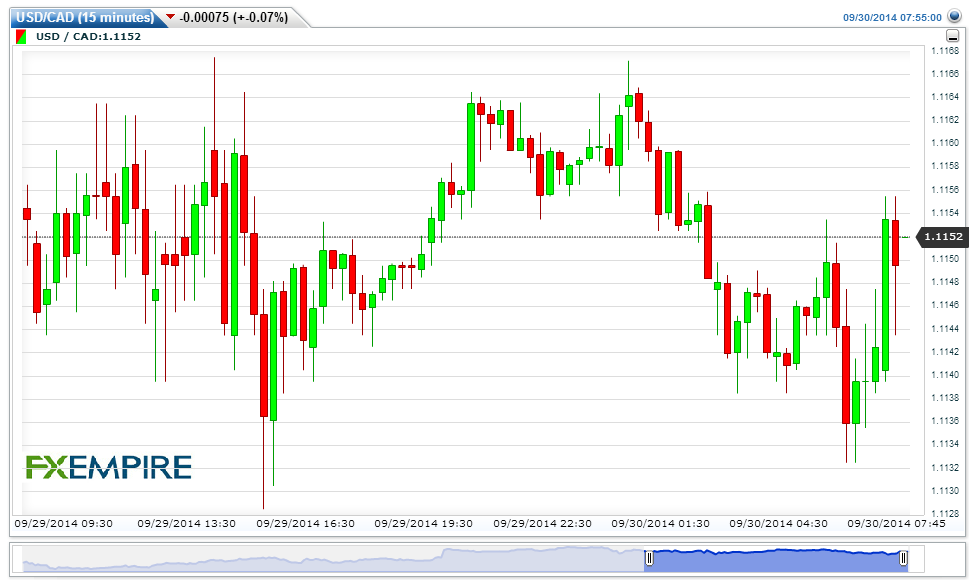Viewport: 976px width, 585px height.
Task: Click the 1.1140 price axis label
Action: 945,375
